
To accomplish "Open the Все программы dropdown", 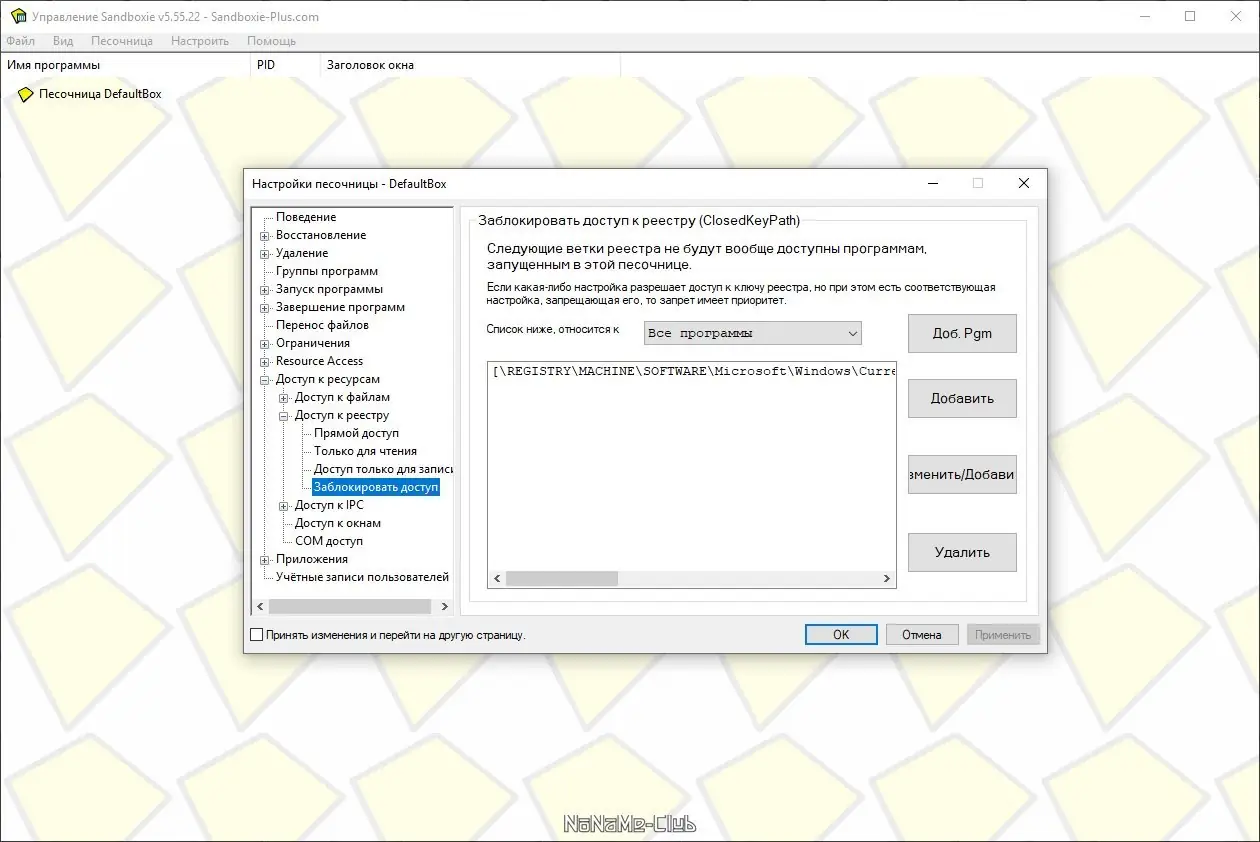I will pyautogui.click(x=753, y=333).
